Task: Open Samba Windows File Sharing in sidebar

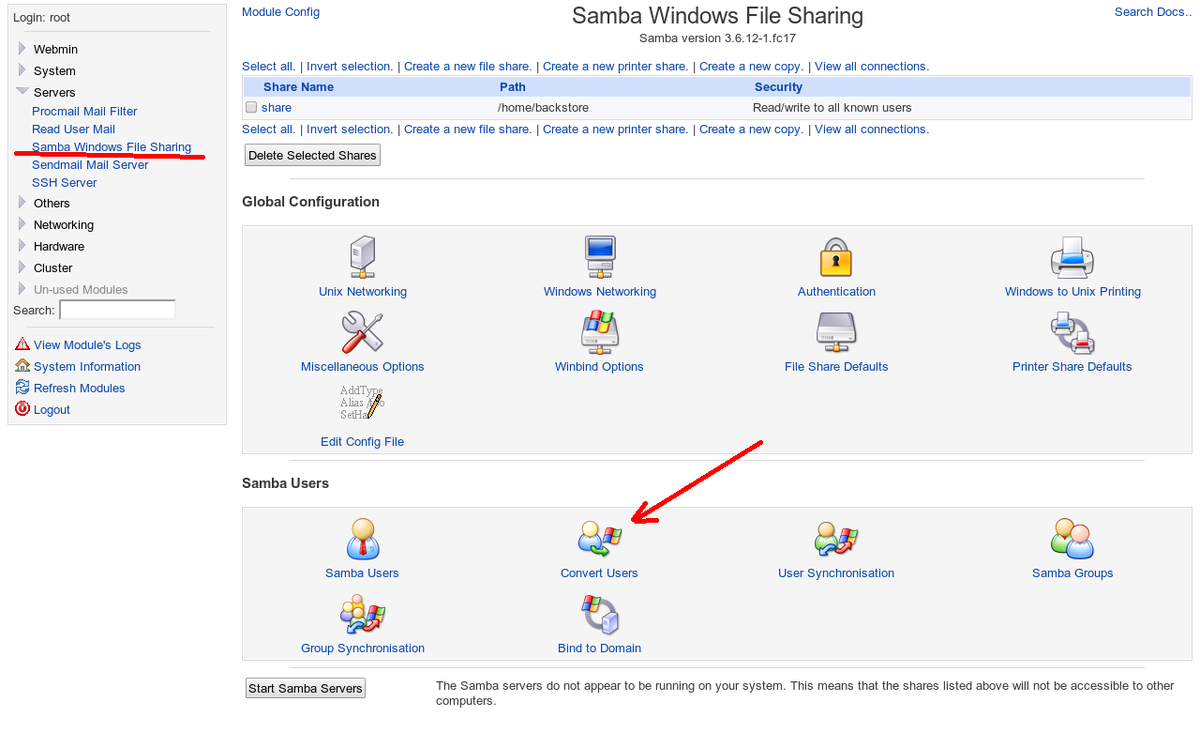Action: click(111, 147)
